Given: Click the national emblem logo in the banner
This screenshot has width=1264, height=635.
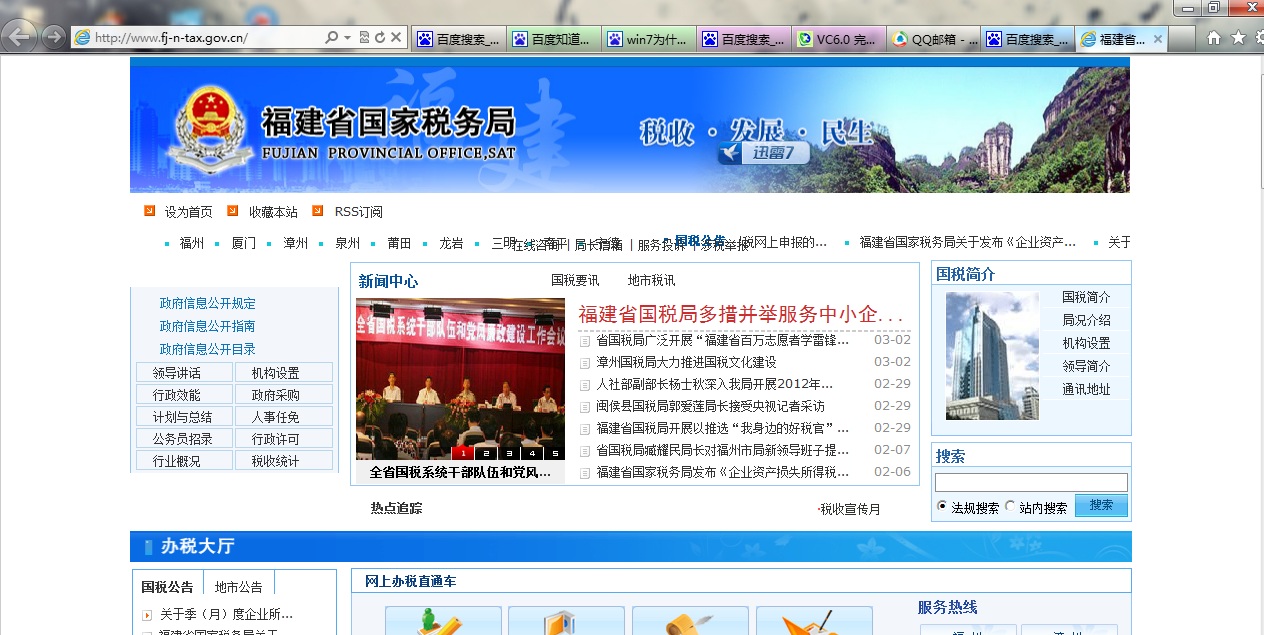Looking at the screenshot, I should coord(209,127).
